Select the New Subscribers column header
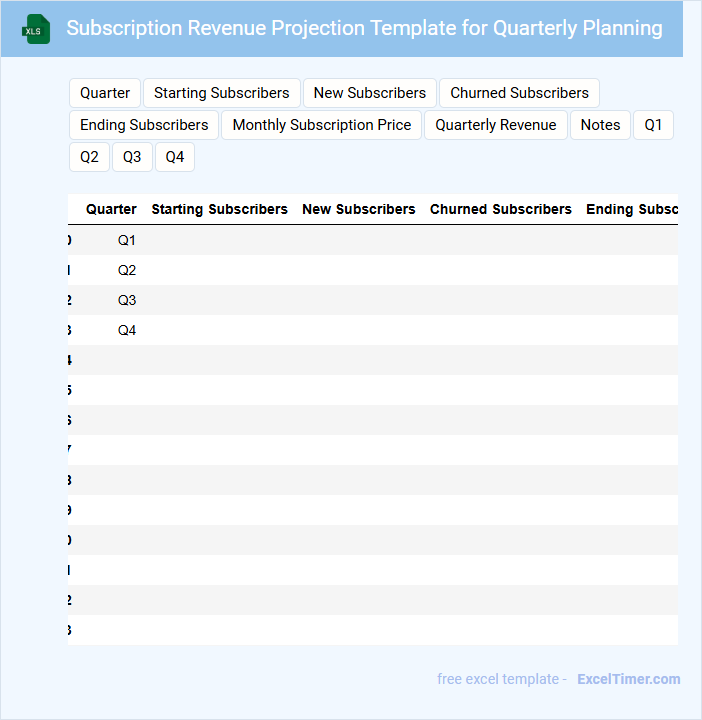 click(x=358, y=209)
